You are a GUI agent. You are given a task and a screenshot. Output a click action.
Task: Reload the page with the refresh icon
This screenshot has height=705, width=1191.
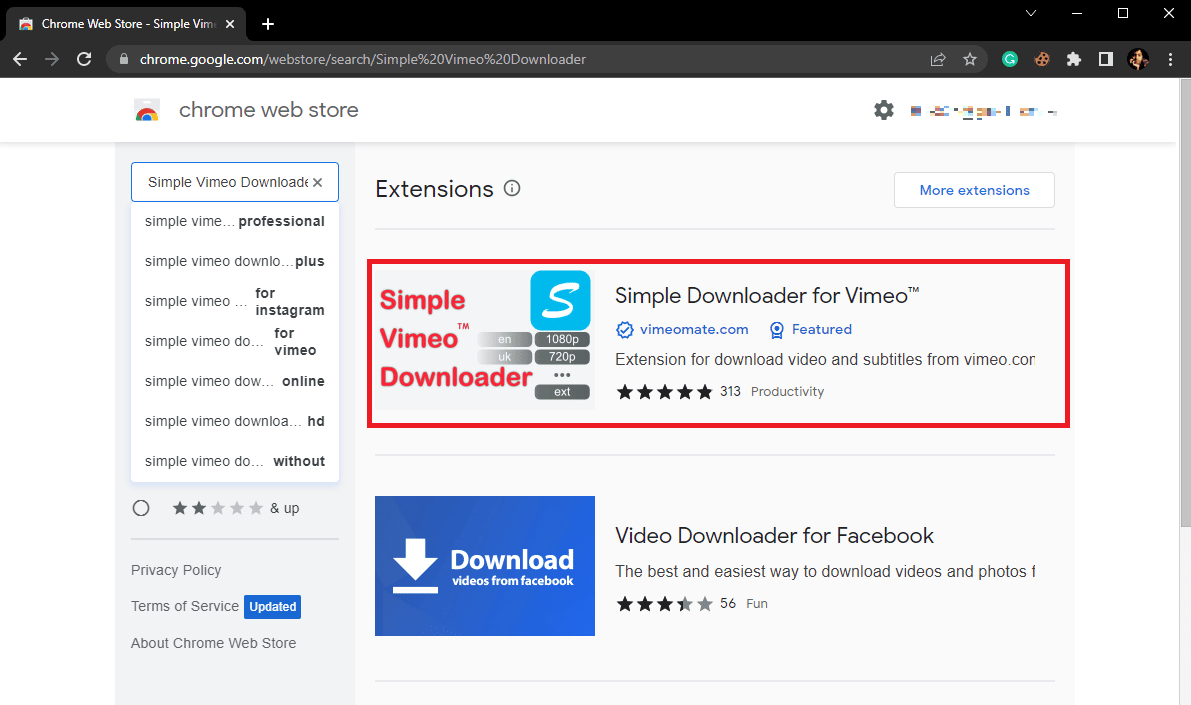pos(84,59)
